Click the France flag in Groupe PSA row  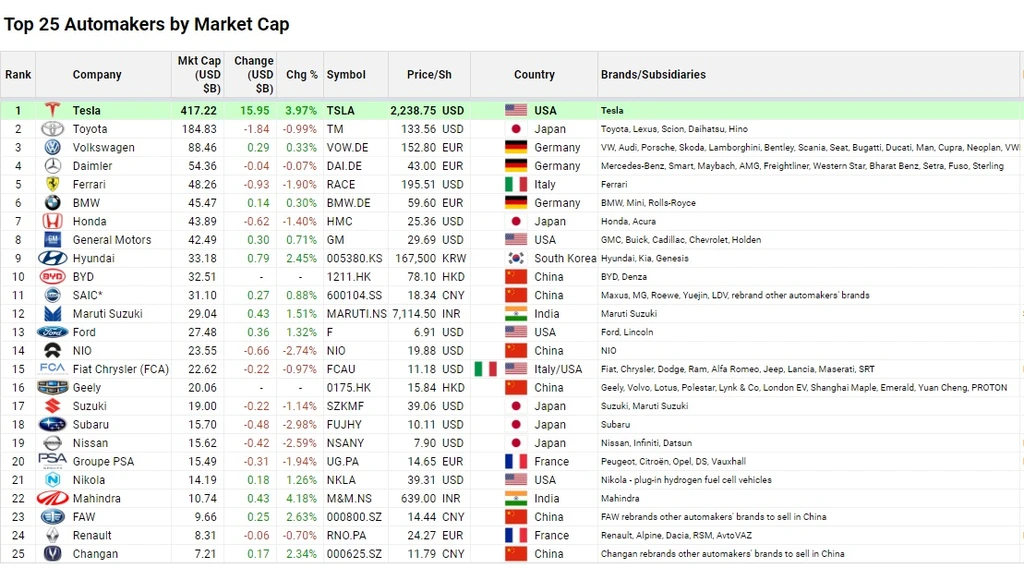(516, 461)
